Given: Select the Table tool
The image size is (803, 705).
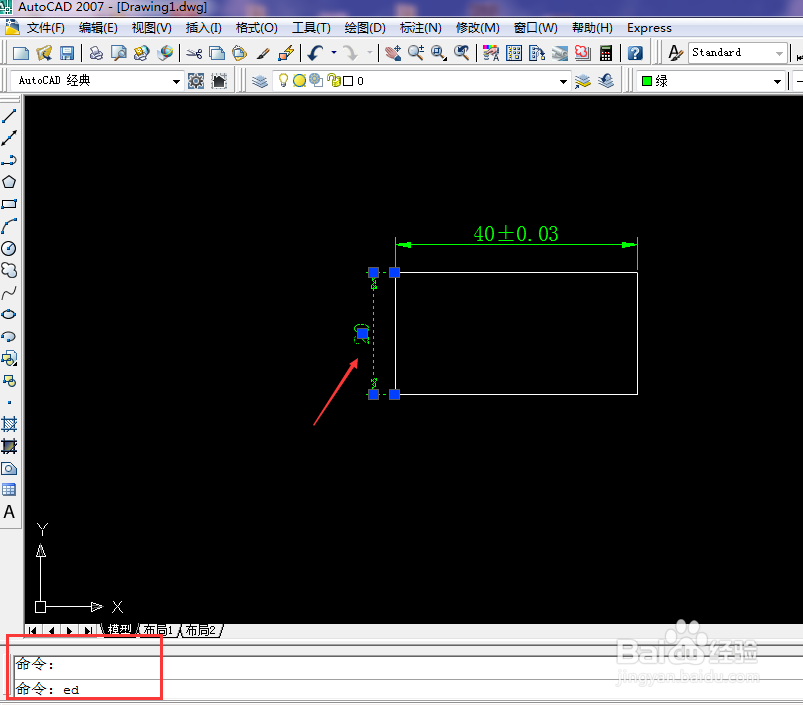Looking at the screenshot, I should (x=9, y=490).
